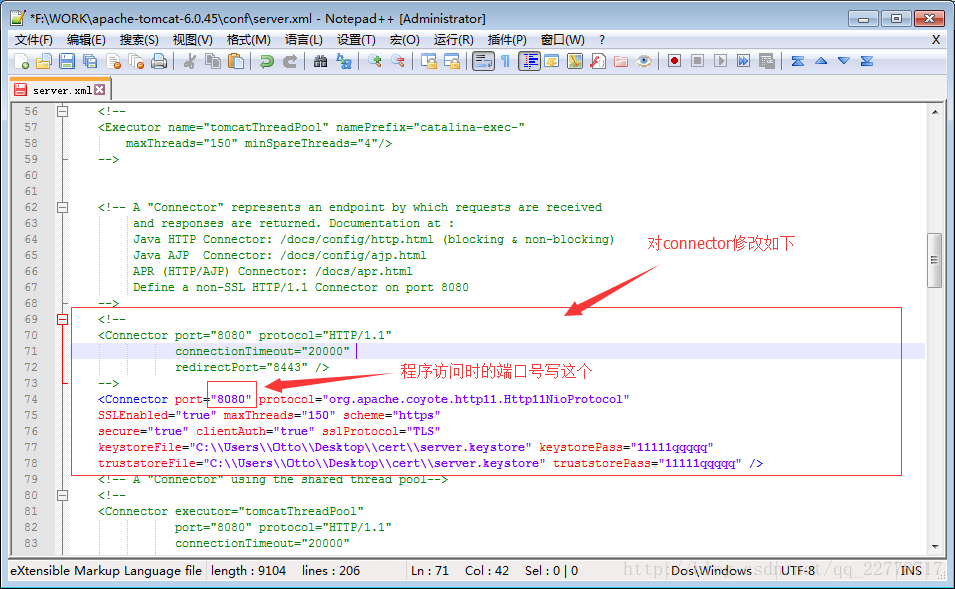This screenshot has width=955, height=589.
Task: Click blue down triangle toolbar icon
Action: click(x=844, y=62)
